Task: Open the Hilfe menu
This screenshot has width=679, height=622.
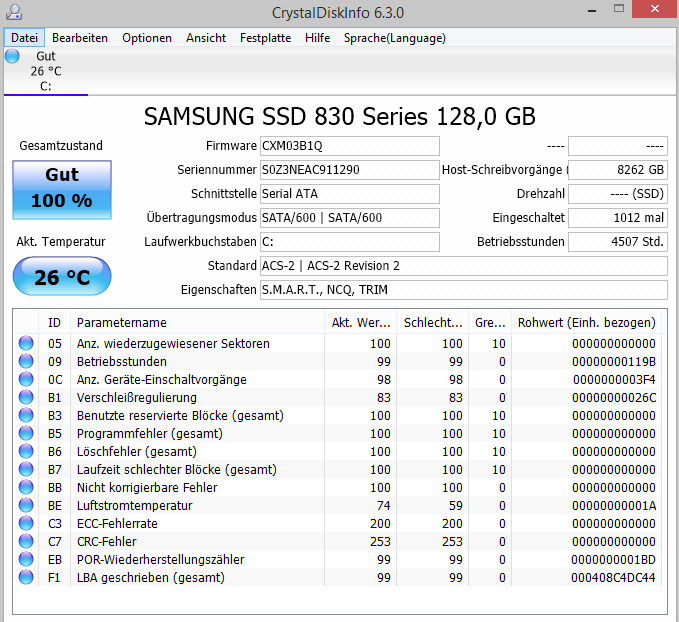Action: click(317, 38)
